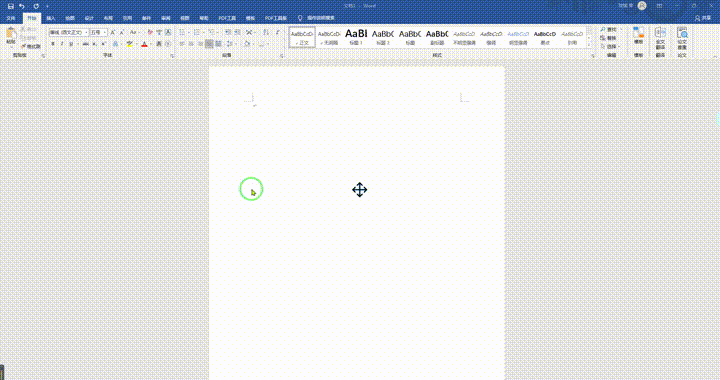Open the Insert ribbon tab
This screenshot has height=380, width=720.
tap(51, 18)
